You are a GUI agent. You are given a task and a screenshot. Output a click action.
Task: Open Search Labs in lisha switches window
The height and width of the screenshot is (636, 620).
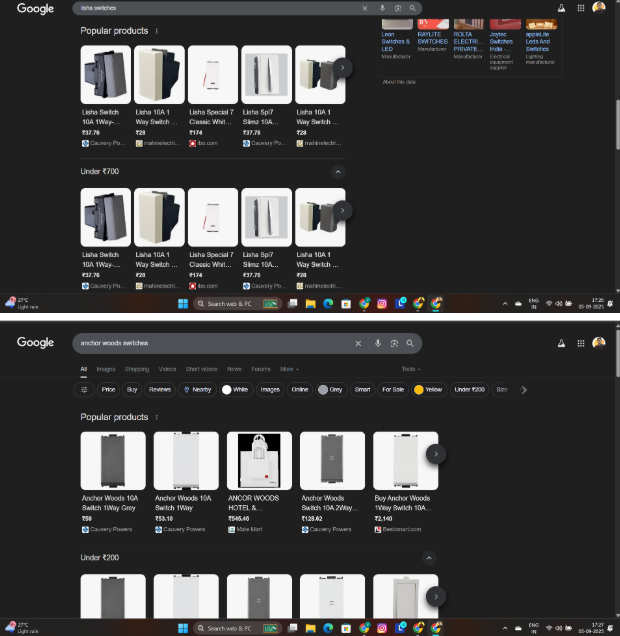coord(561,8)
